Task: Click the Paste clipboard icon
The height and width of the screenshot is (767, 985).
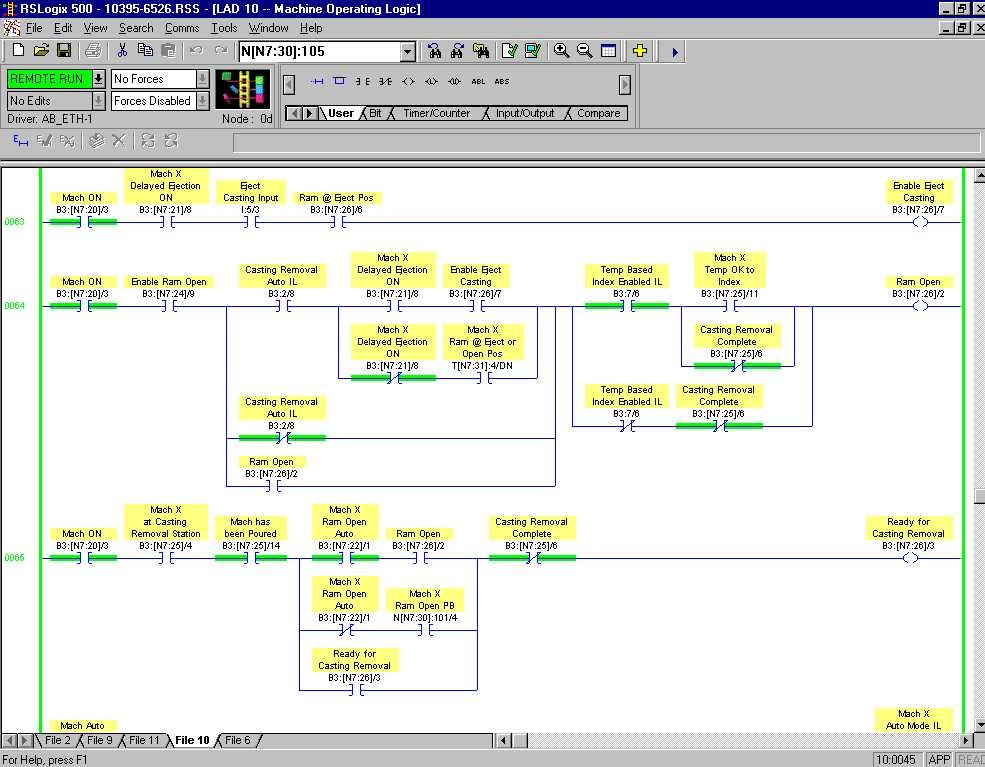Action: click(x=168, y=51)
